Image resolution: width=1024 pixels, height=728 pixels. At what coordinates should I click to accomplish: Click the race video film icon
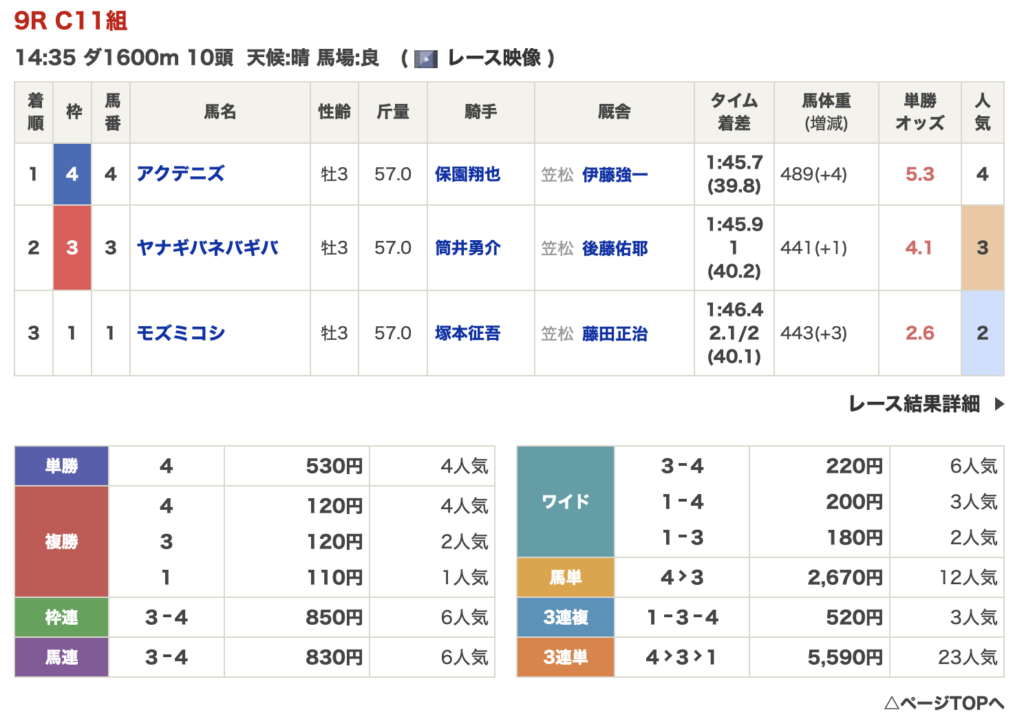pyautogui.click(x=426, y=59)
